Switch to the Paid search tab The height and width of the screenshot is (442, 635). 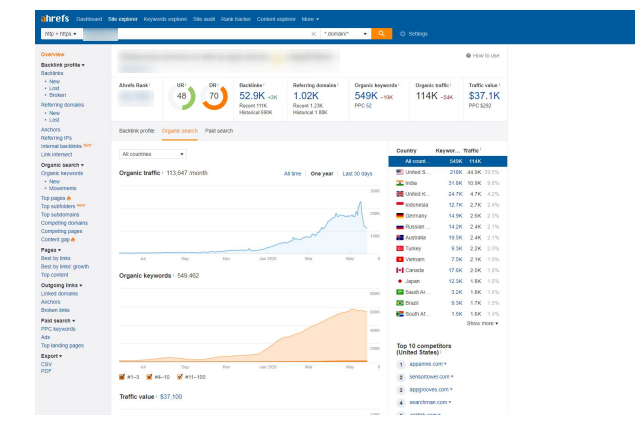[218, 131]
